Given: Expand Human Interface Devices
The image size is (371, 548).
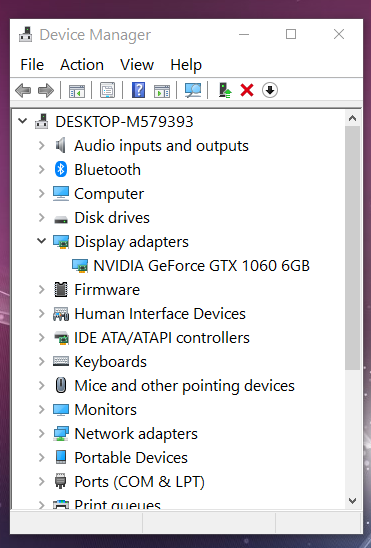Looking at the screenshot, I should click(x=42, y=313).
